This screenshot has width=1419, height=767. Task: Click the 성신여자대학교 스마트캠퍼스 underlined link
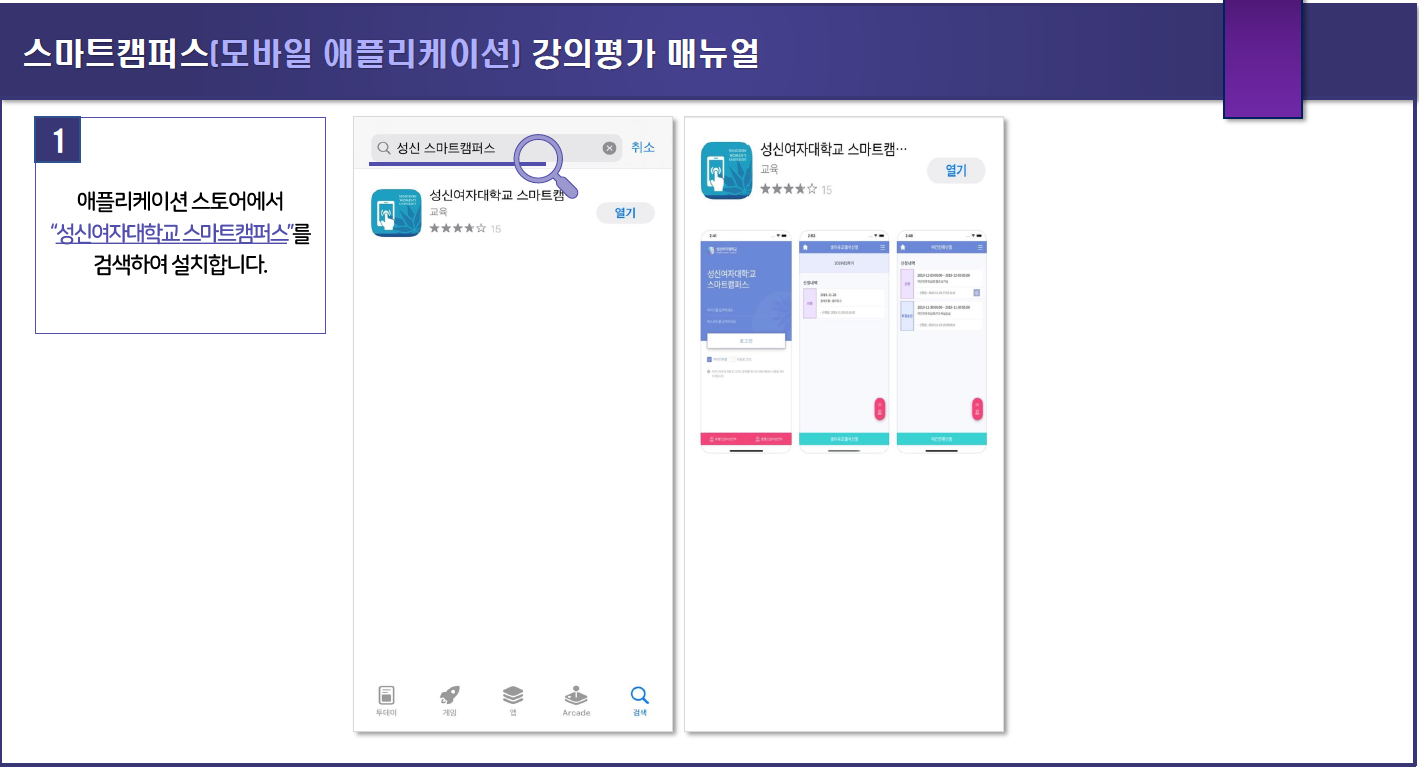170,235
